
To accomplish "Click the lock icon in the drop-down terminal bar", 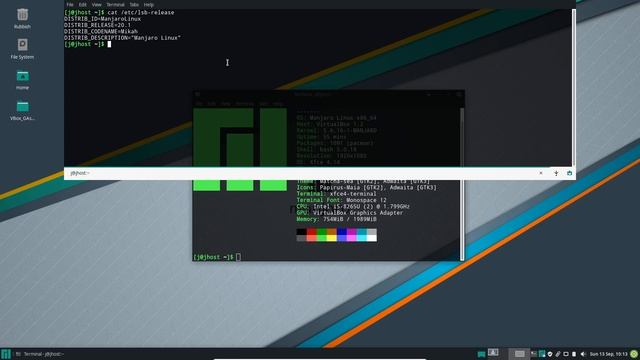I will 569,173.
